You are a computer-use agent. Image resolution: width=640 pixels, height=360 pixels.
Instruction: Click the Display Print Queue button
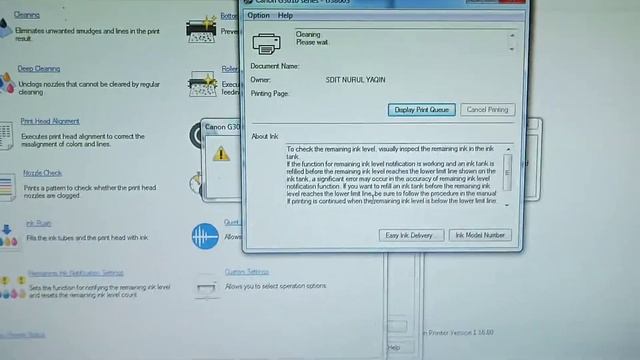tap(422, 110)
